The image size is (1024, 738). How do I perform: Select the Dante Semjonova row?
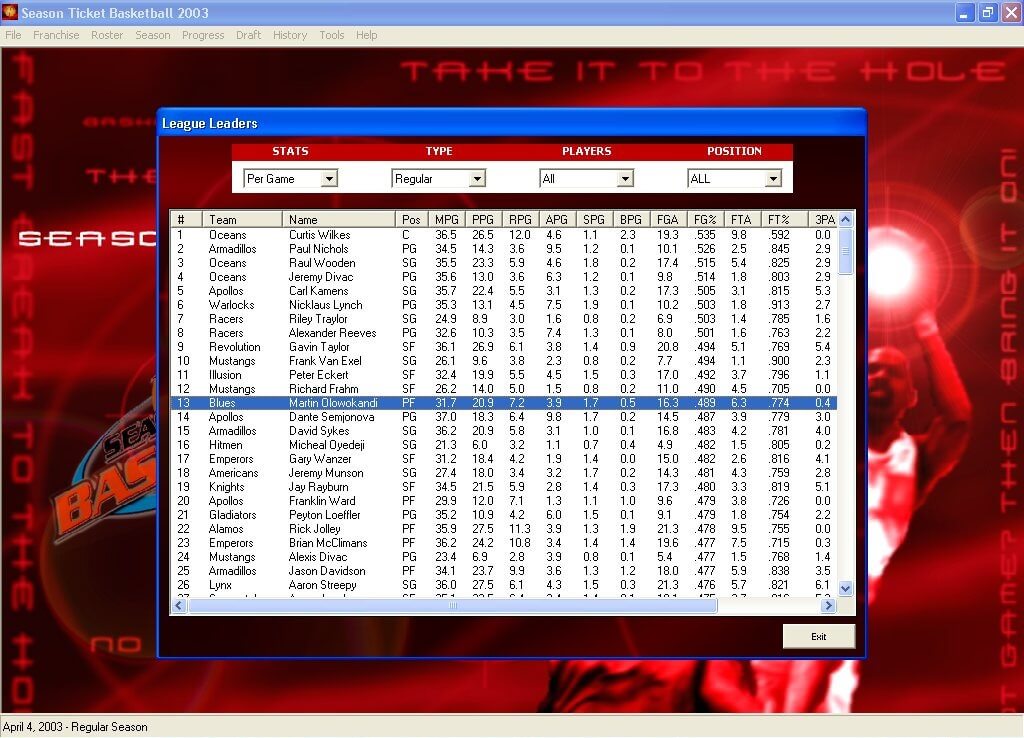point(504,417)
